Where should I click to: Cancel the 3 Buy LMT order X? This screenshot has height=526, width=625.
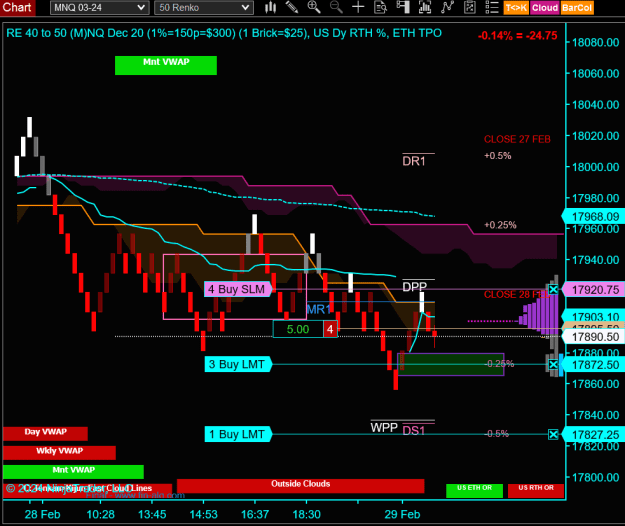coord(553,364)
